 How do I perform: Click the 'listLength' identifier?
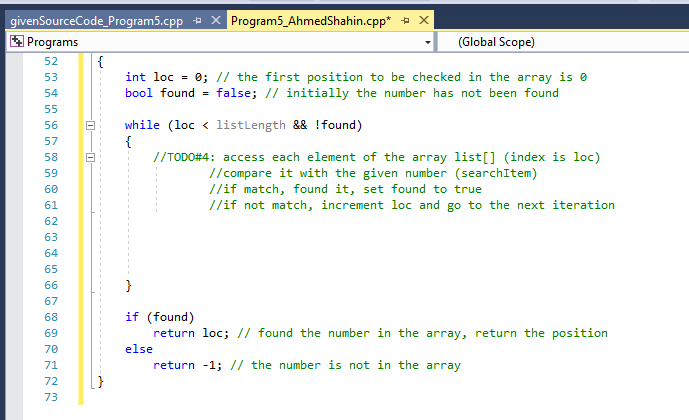(x=251, y=125)
